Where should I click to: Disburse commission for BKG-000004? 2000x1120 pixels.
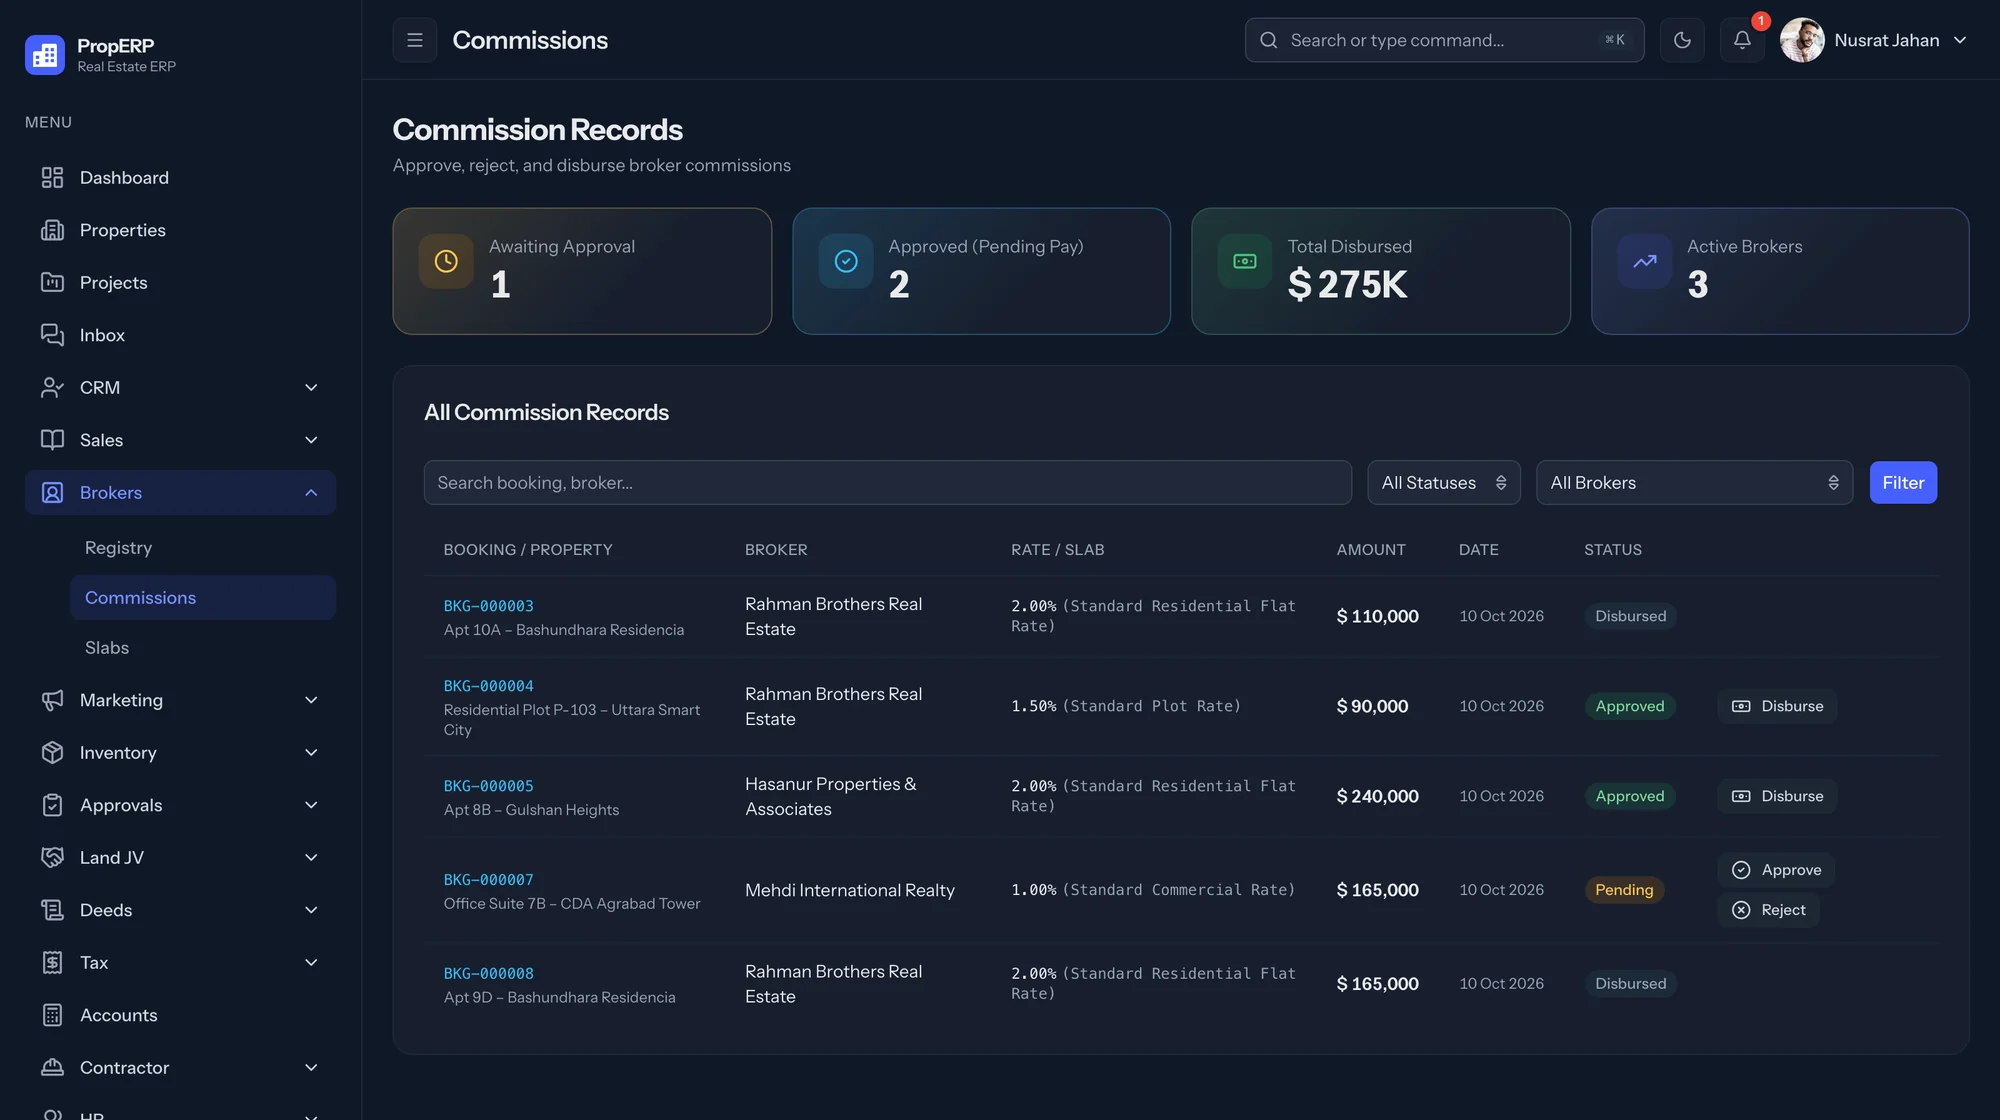(x=1777, y=706)
